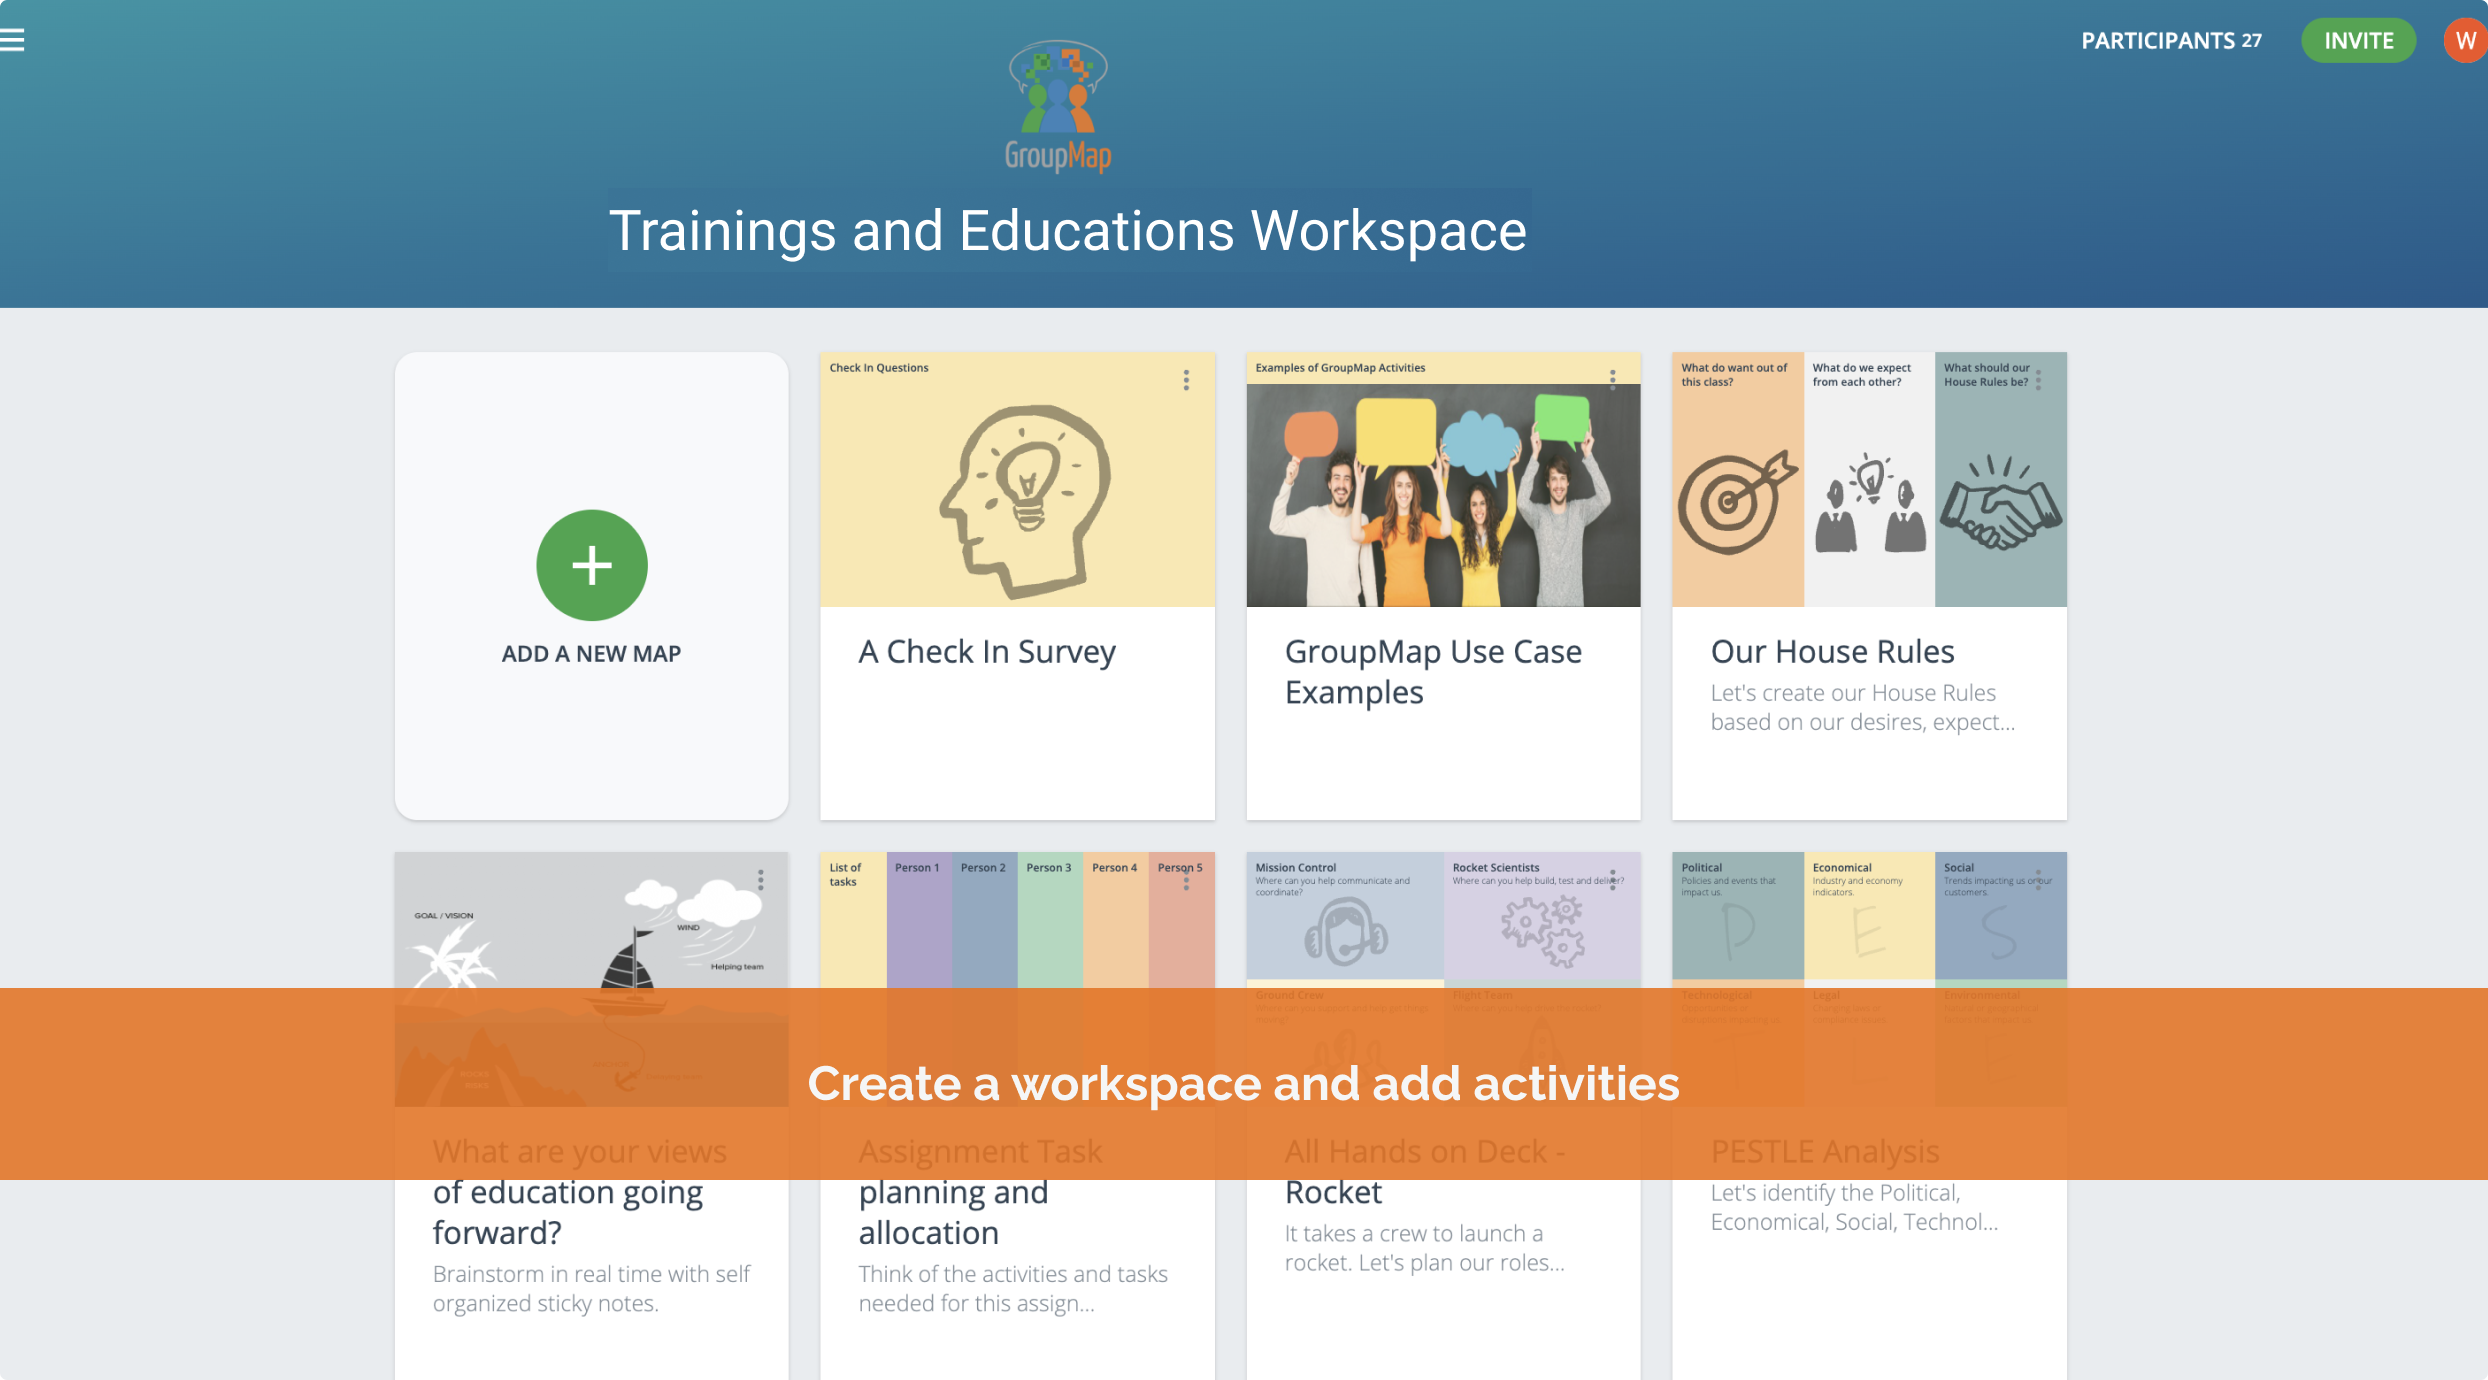The height and width of the screenshot is (1380, 2488).
Task: Open three-dot menu on All Hands on Deck card
Action: point(1612,880)
